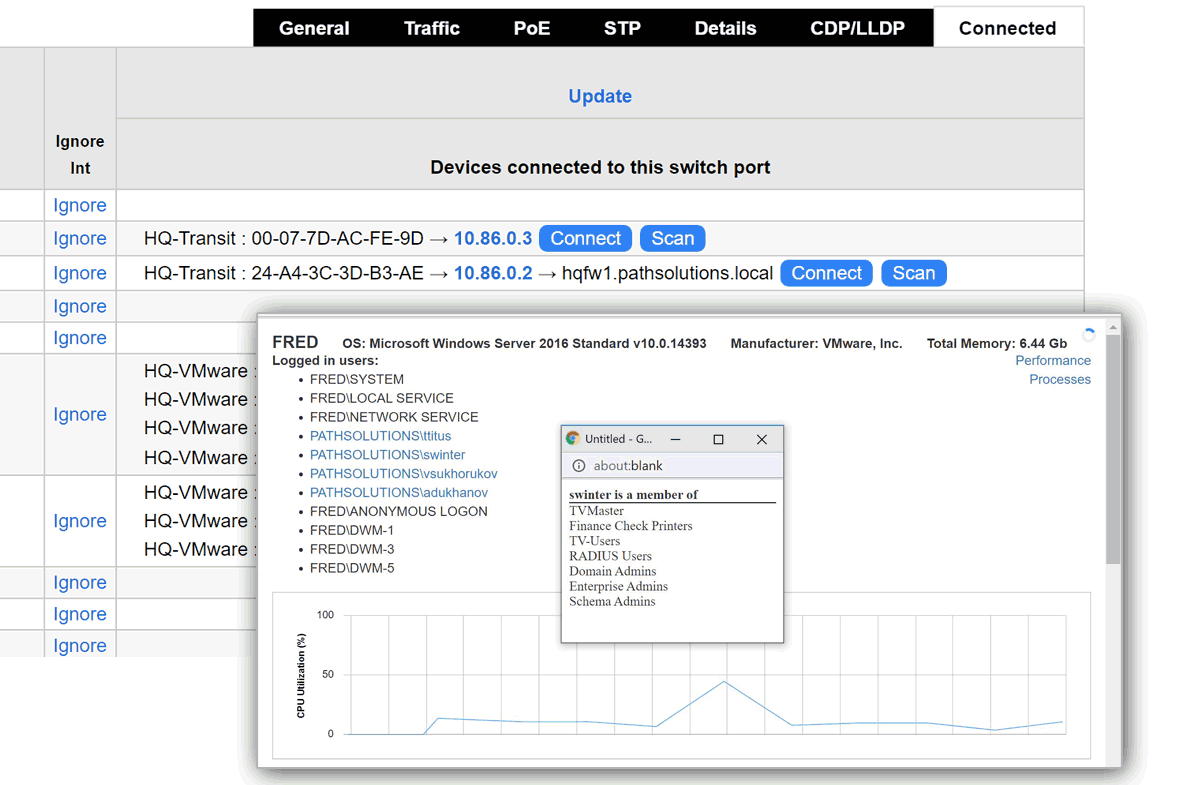Click the Chrome icon in popup title bar
Screen dimensions: 1200x785
573,439
